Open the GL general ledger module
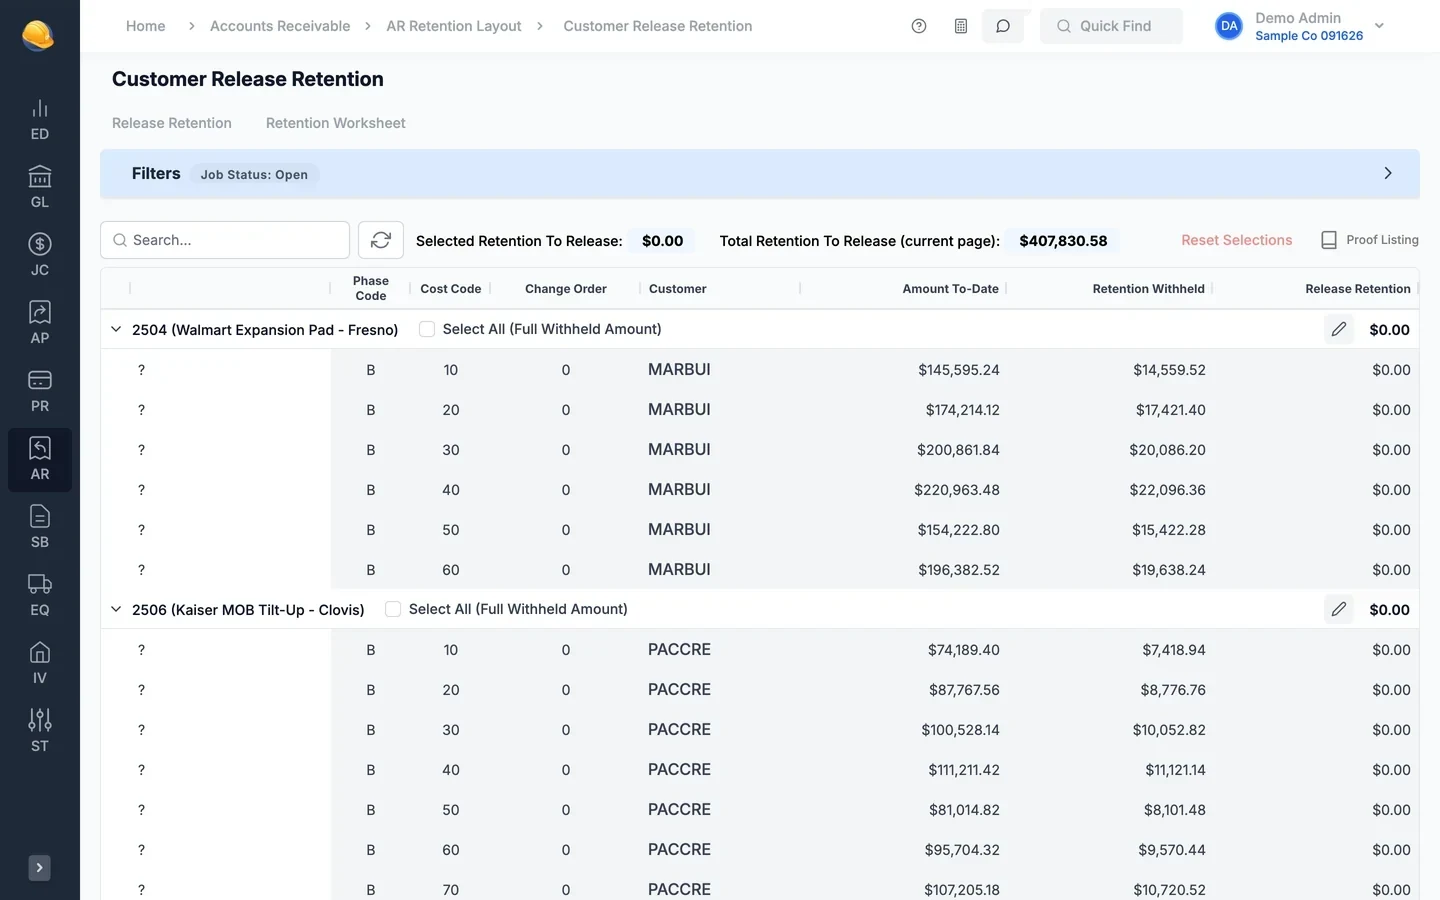Image resolution: width=1440 pixels, height=900 pixels. coord(40,188)
